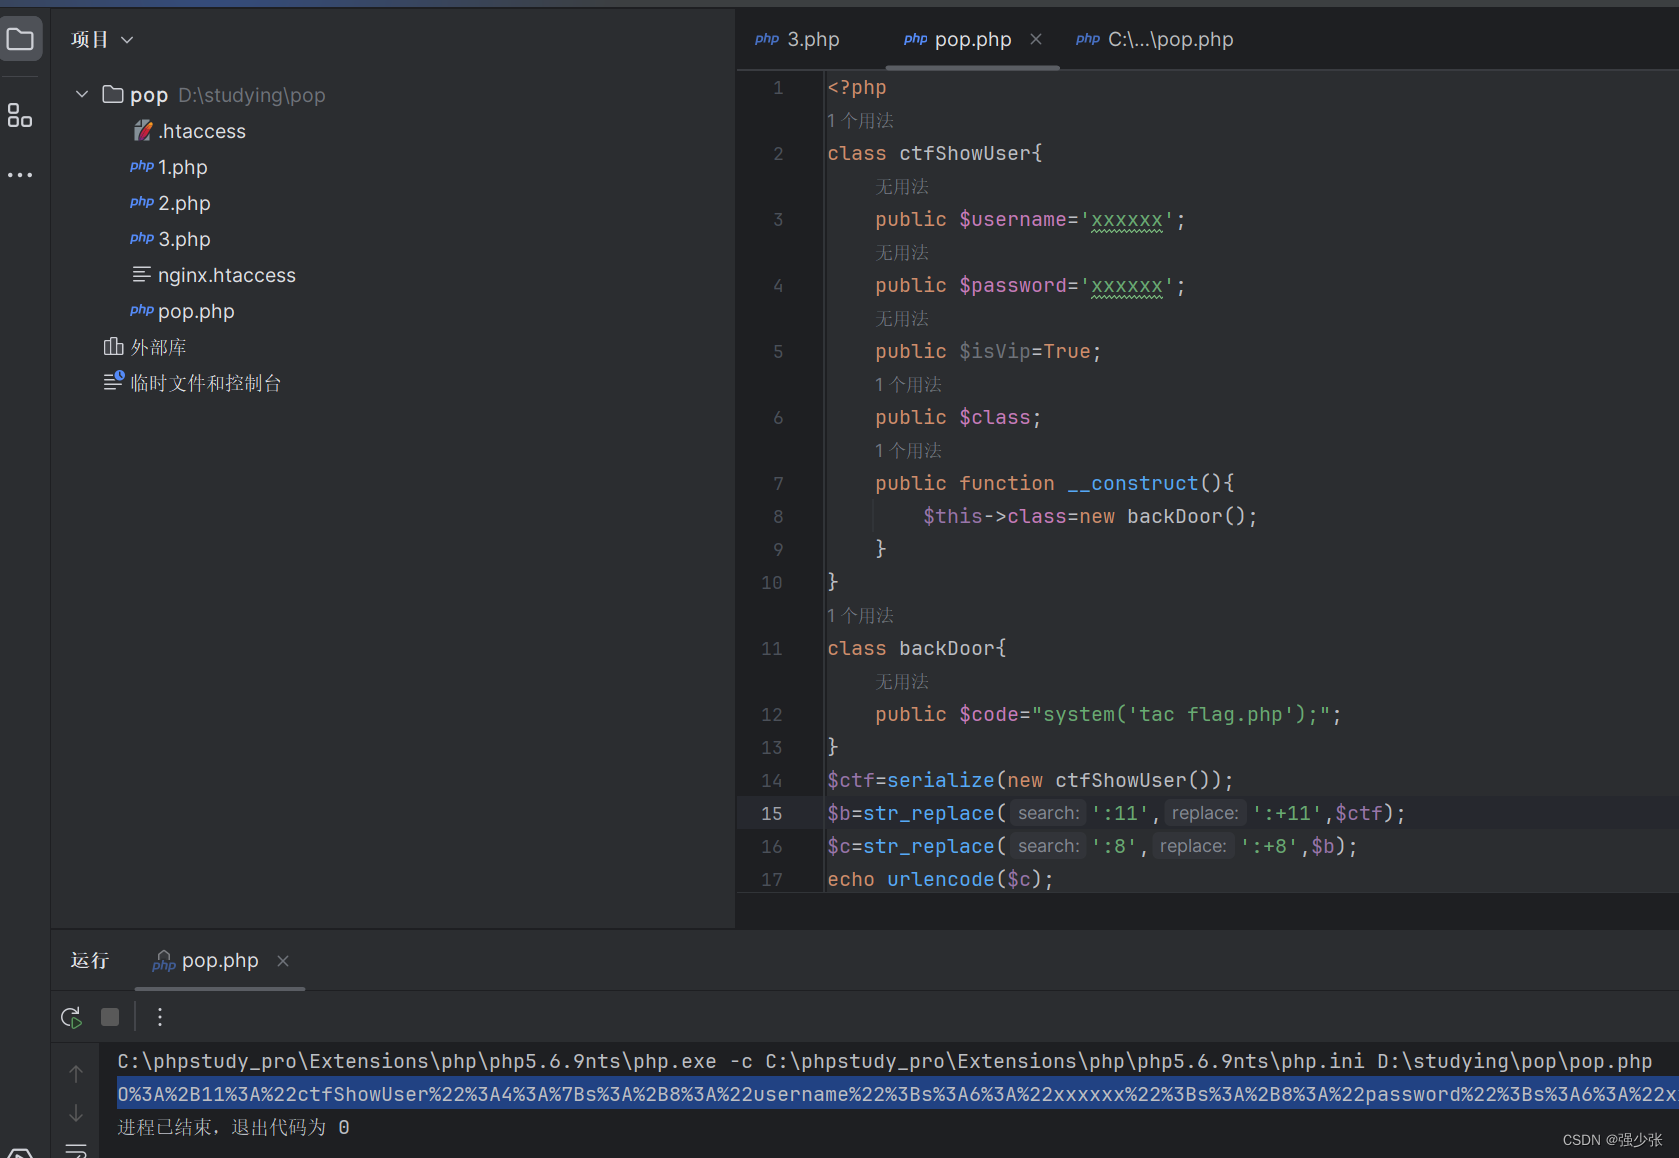Image resolution: width=1679 pixels, height=1158 pixels.
Task: Click the $username declaration line
Action: point(1030,220)
